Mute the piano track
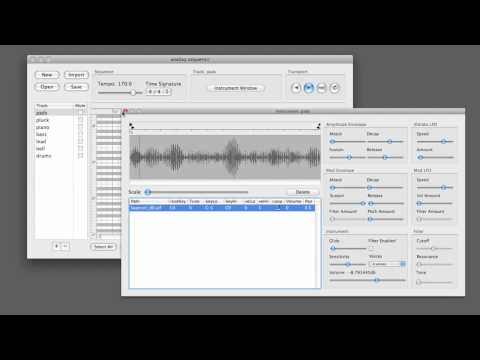The height and width of the screenshot is (360, 480). (x=80, y=127)
